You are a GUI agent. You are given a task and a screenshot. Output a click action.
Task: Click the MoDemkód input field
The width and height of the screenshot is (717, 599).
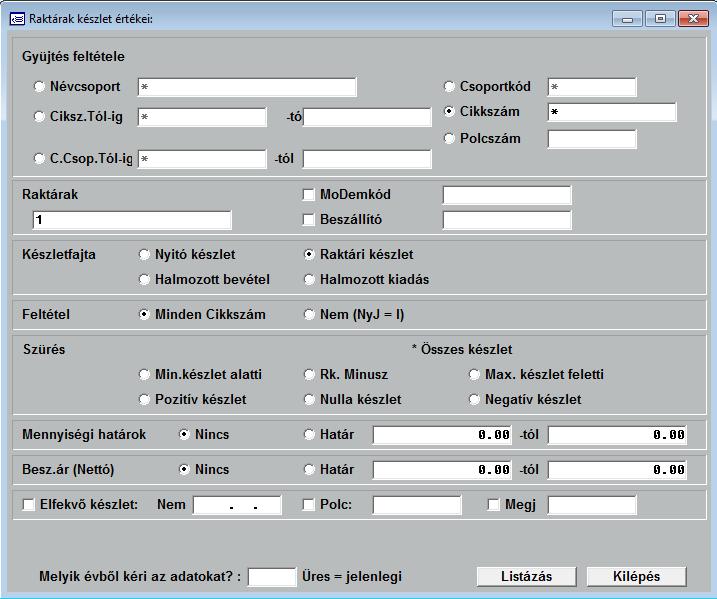[507, 195]
